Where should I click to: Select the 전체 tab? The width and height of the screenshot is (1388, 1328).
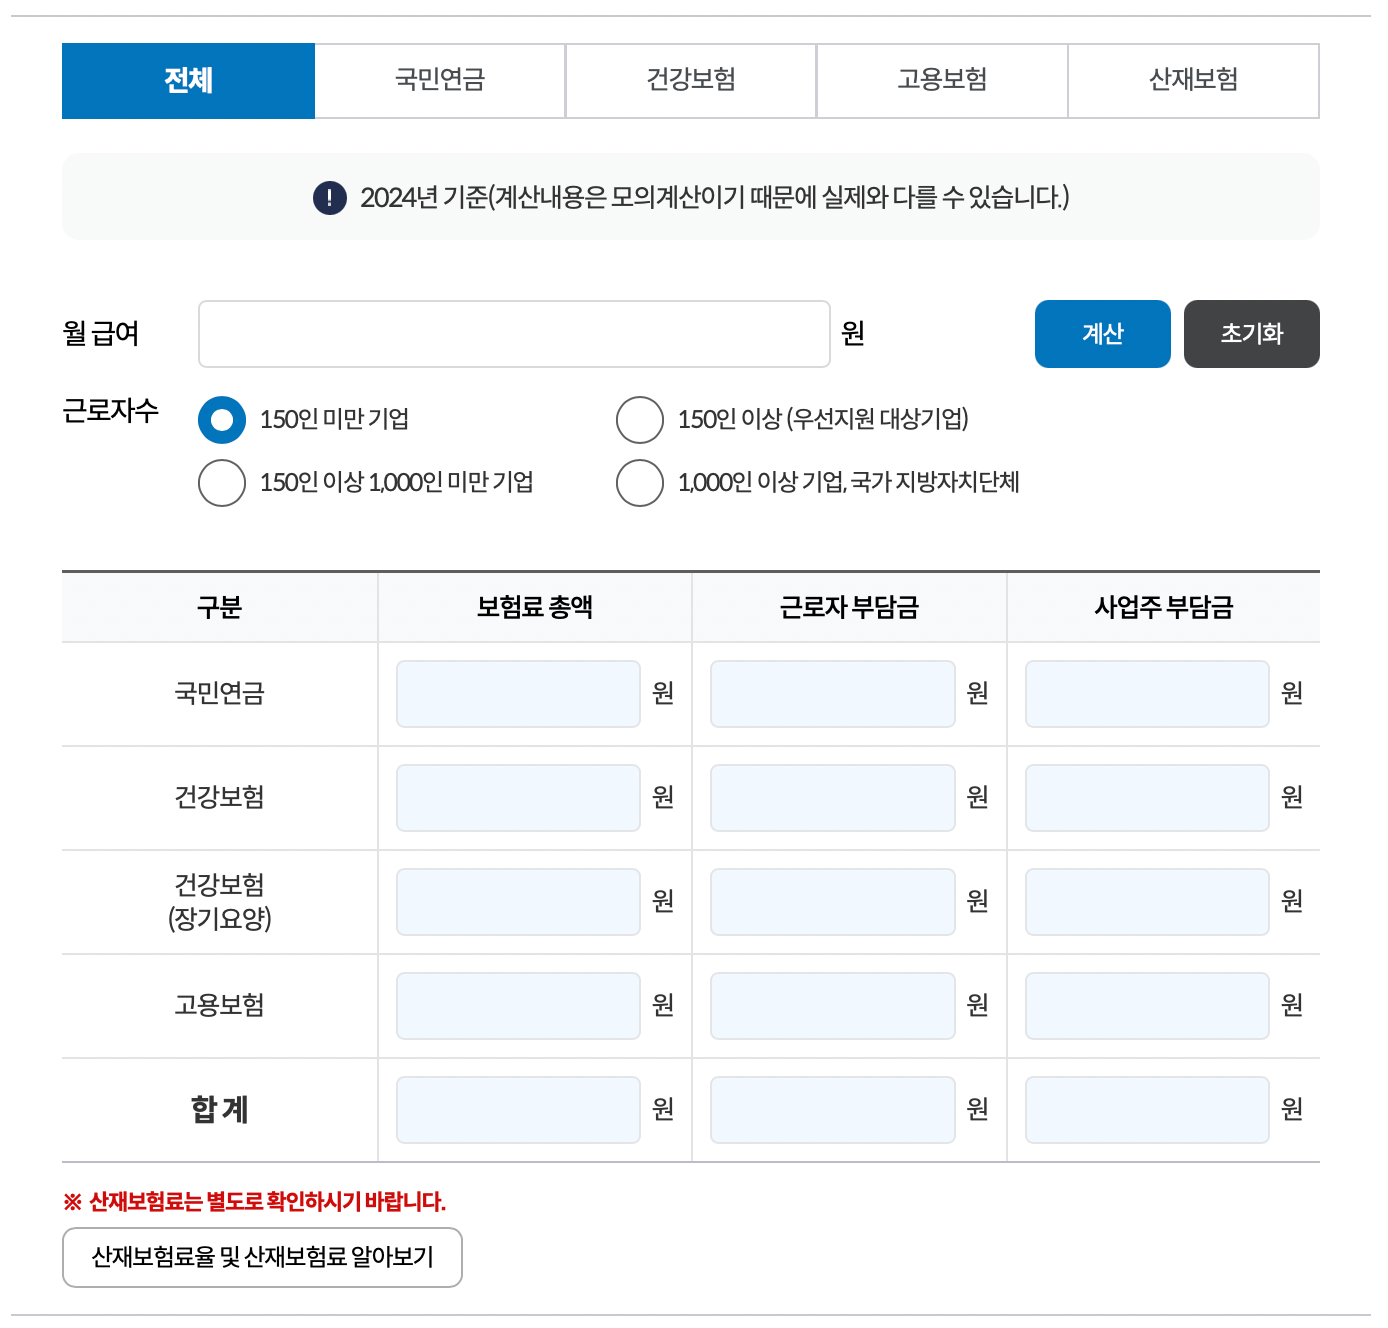tap(188, 80)
